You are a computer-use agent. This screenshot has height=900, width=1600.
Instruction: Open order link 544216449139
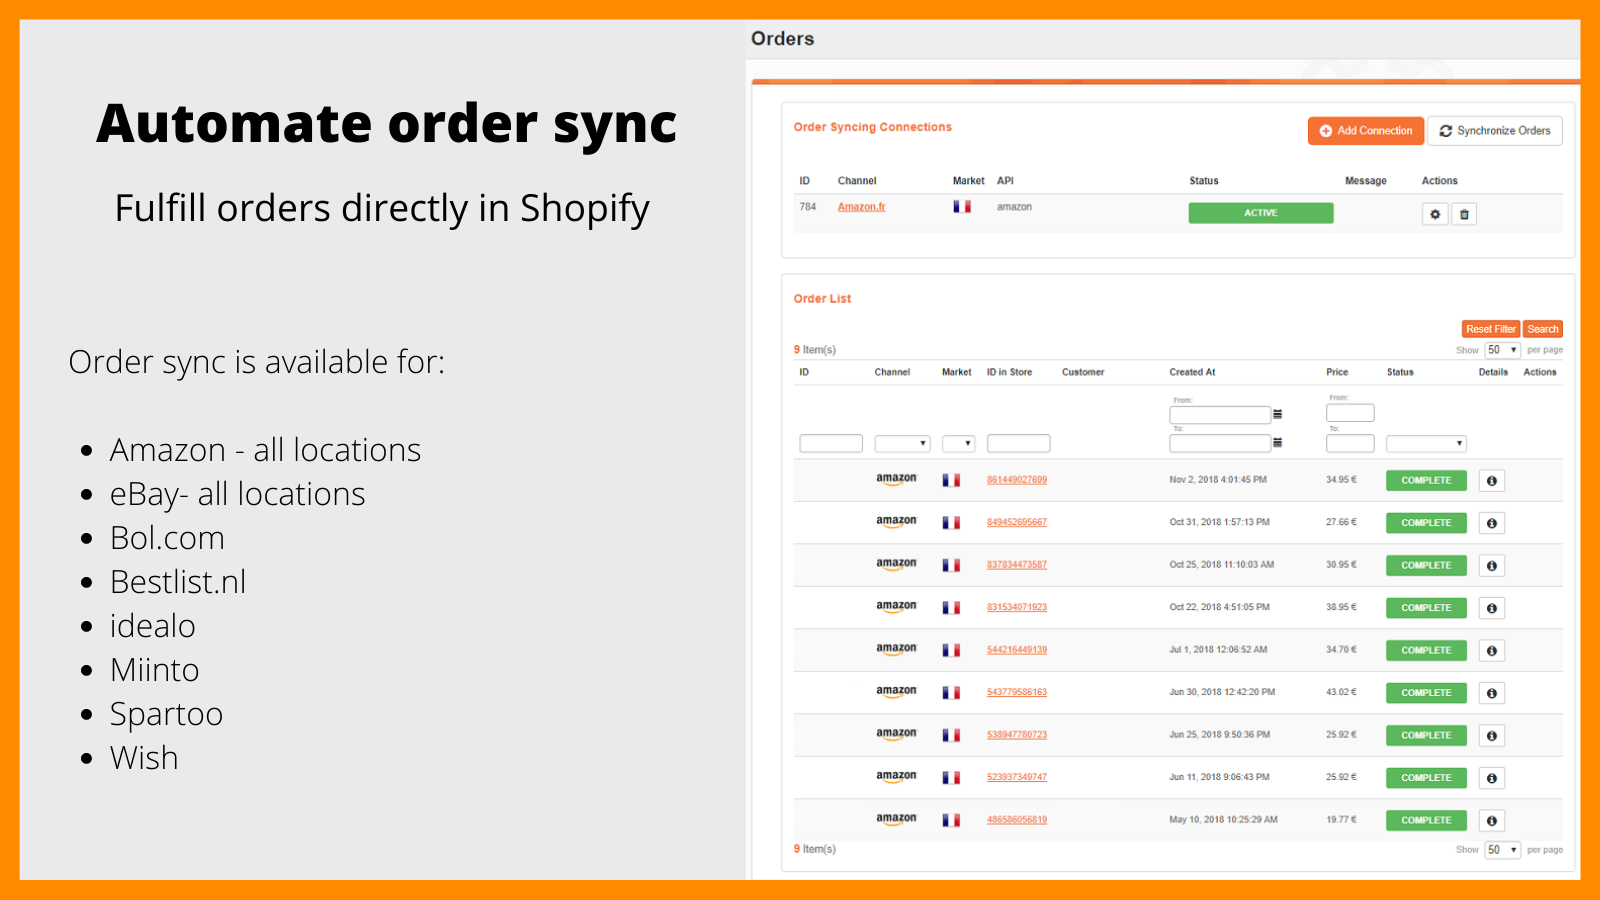(x=1017, y=650)
